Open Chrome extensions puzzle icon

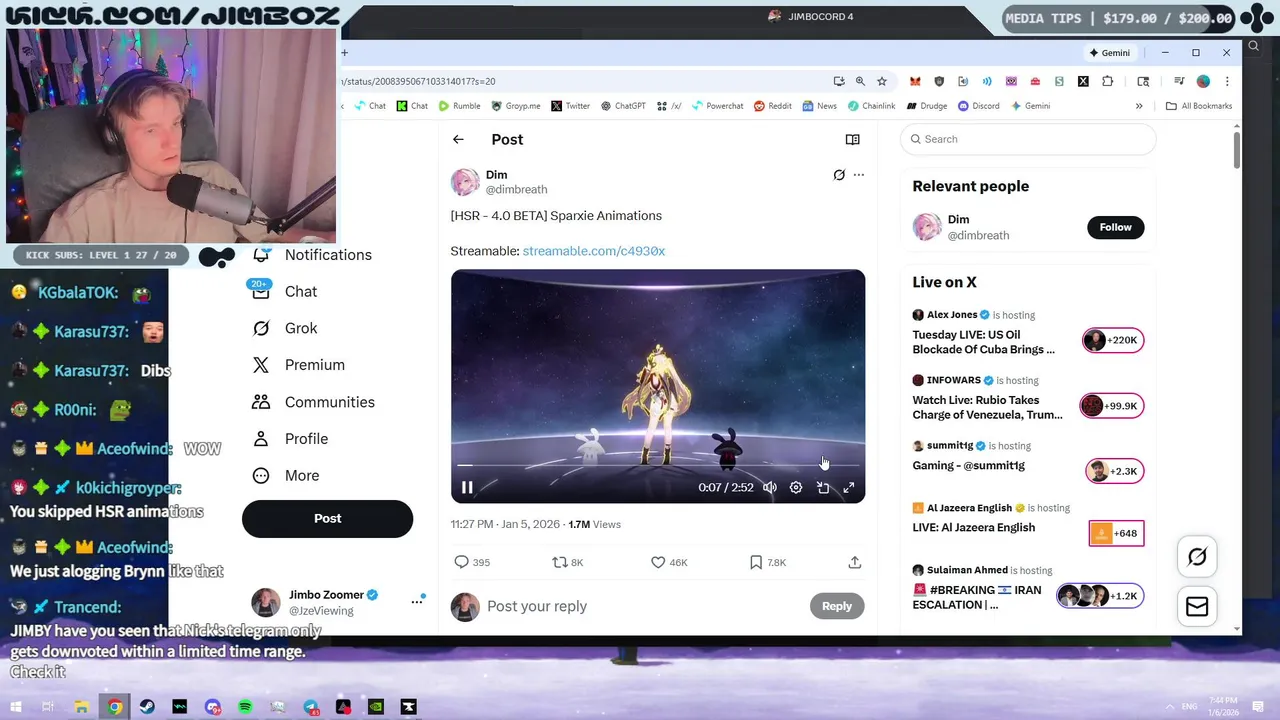(1107, 81)
